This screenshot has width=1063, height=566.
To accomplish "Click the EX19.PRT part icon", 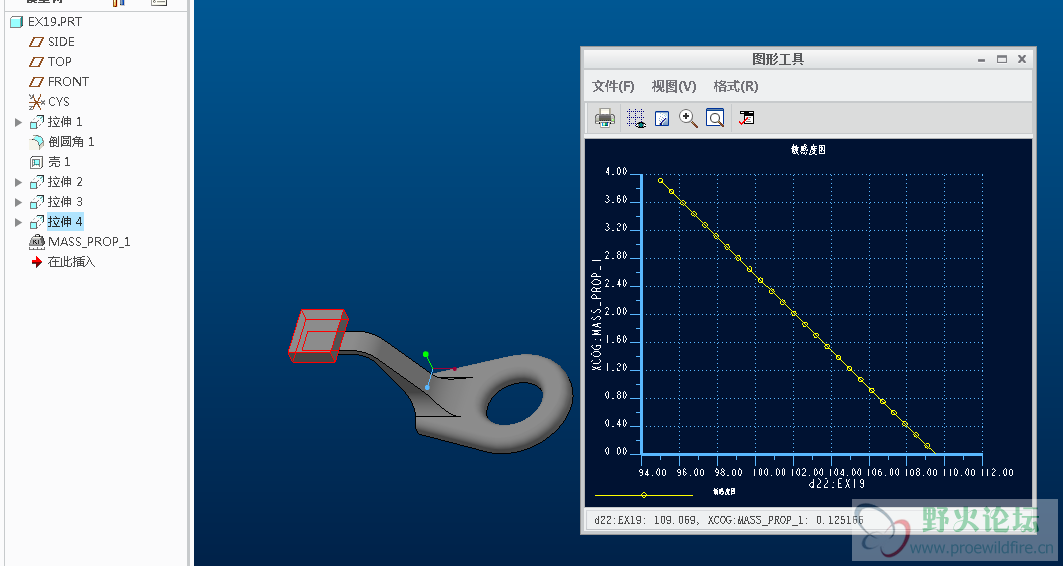I will click(x=17, y=22).
